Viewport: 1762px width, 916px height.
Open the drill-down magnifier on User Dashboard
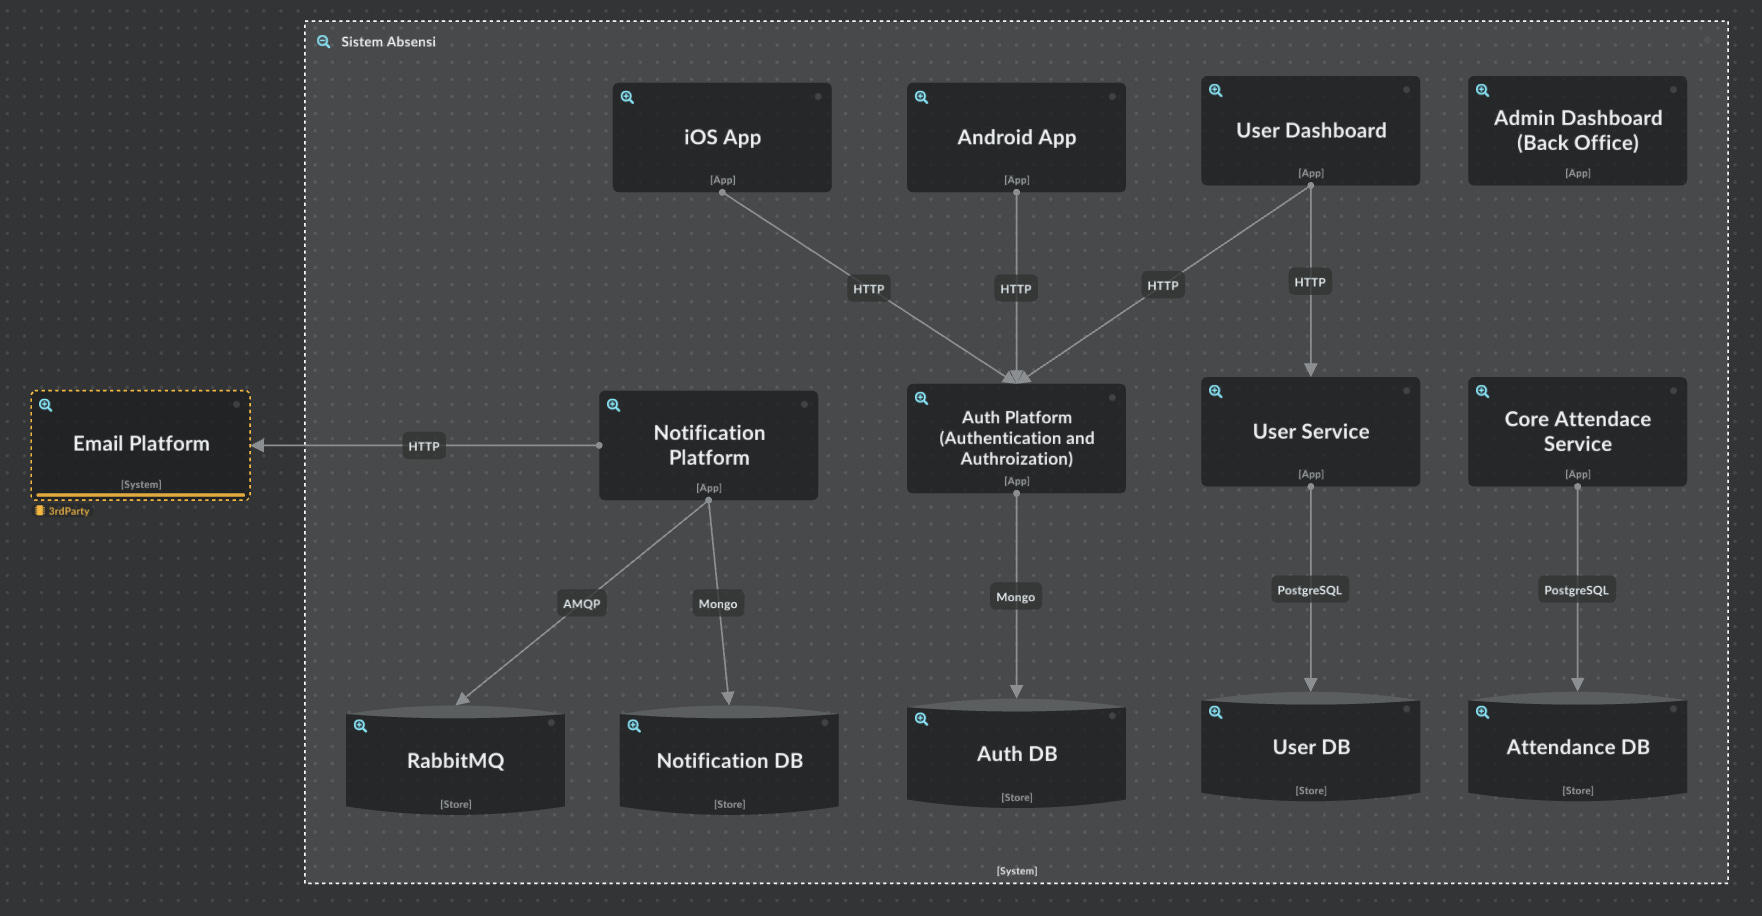pos(1215,89)
